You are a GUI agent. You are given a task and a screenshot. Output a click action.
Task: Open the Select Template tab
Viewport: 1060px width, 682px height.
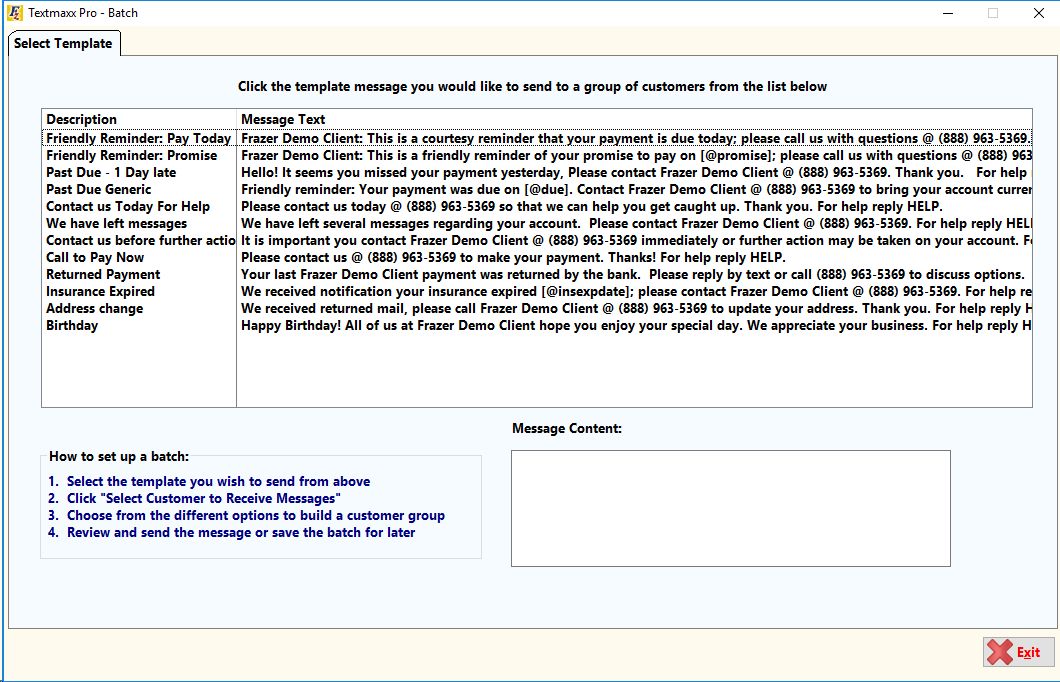(x=64, y=43)
